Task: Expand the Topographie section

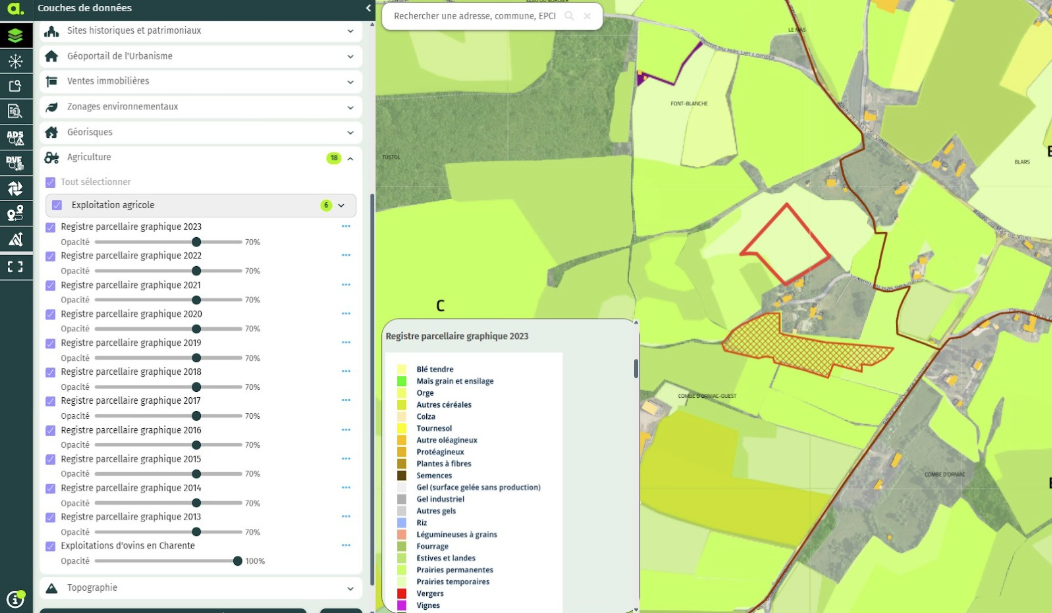Action: 350,588
